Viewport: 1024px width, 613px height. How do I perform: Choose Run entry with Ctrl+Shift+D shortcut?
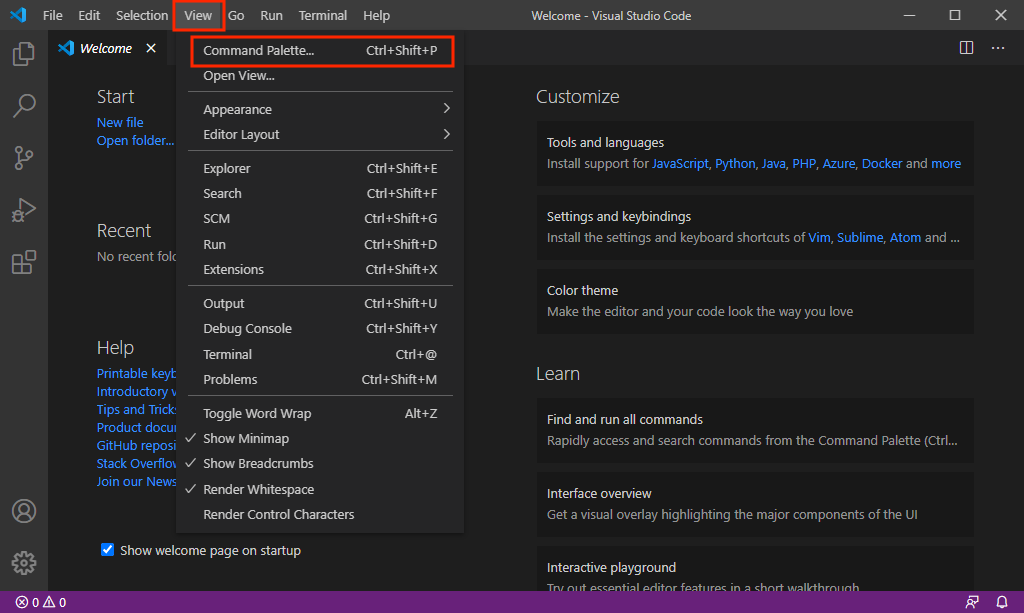coord(320,244)
